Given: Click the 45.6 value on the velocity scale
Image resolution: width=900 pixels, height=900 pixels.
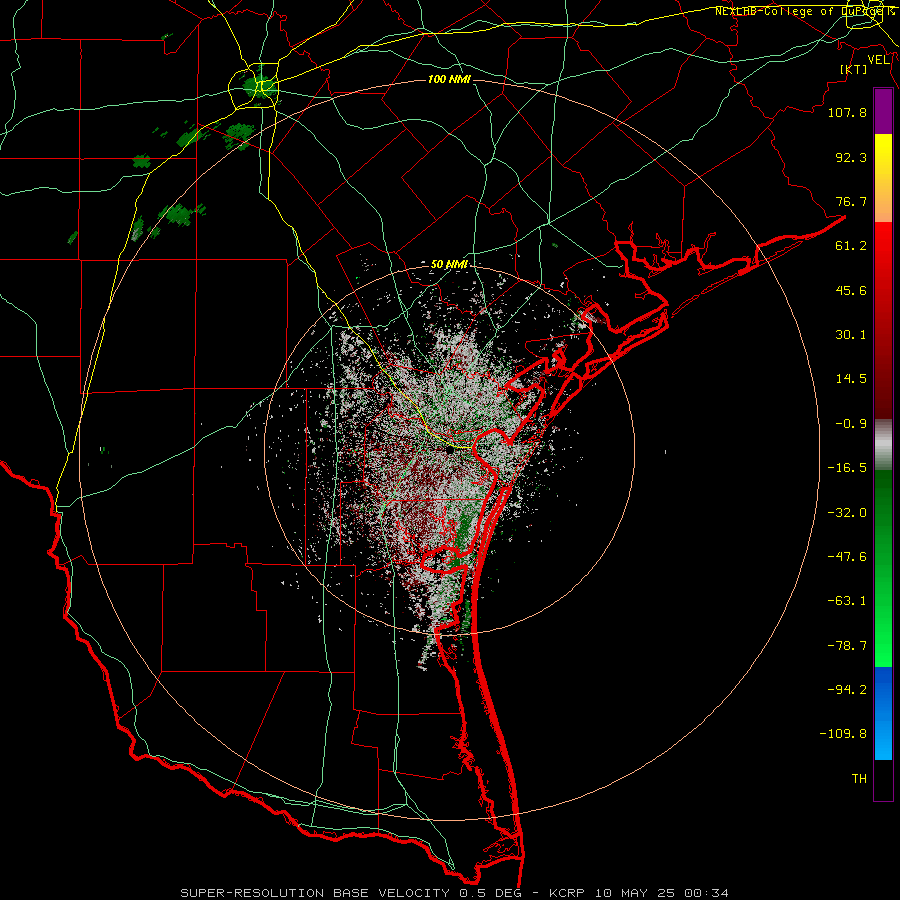Looking at the screenshot, I should click(x=851, y=290).
